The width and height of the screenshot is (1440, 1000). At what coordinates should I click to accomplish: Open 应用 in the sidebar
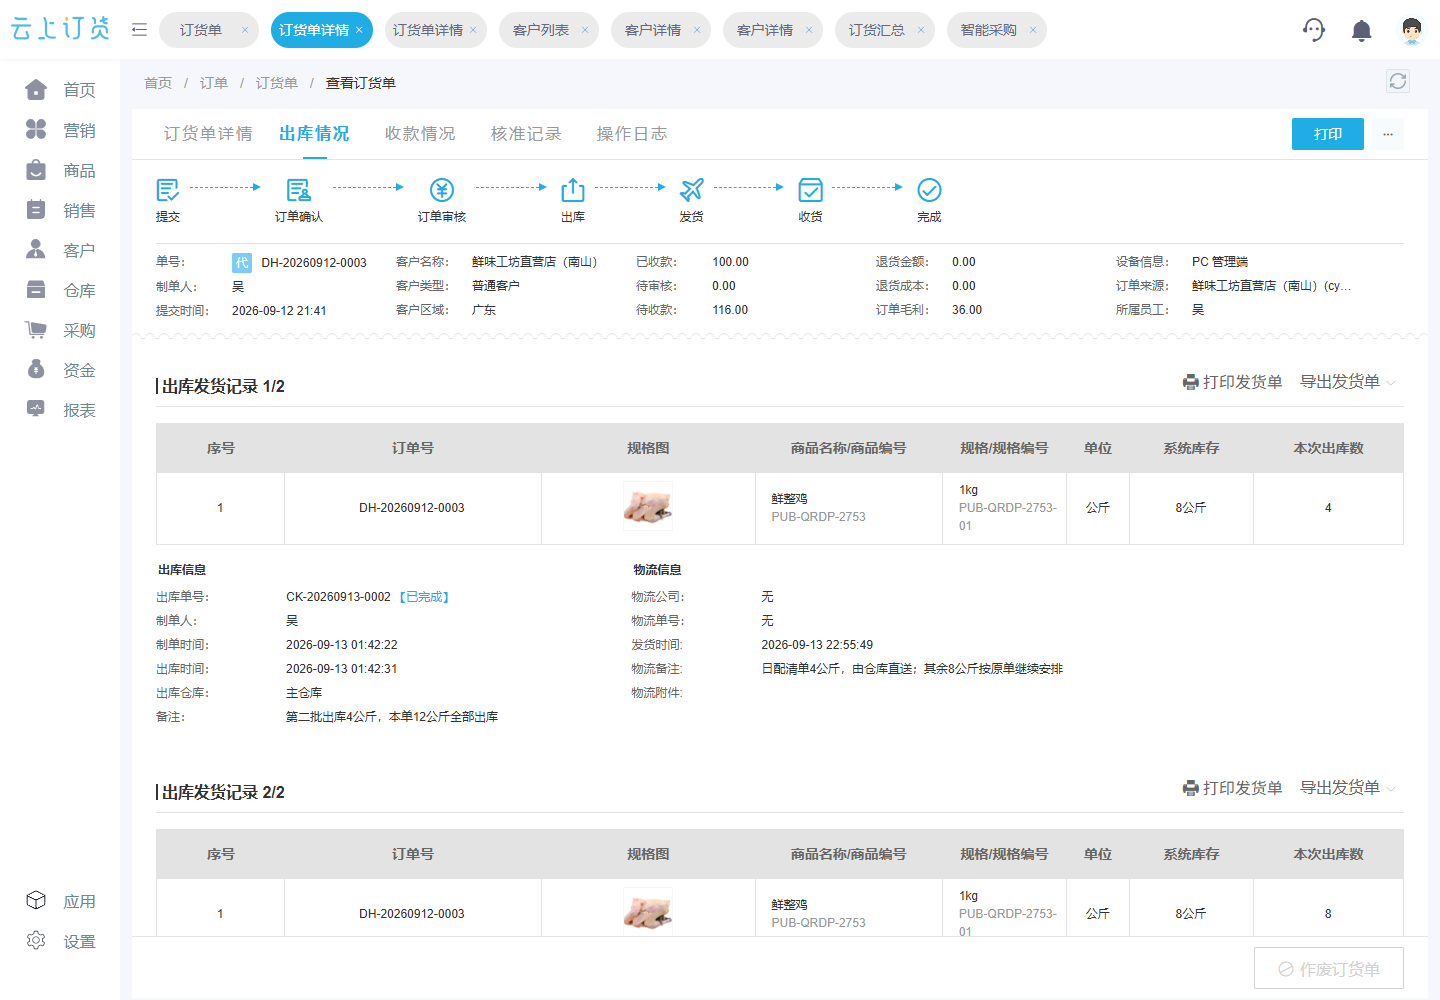coord(60,901)
